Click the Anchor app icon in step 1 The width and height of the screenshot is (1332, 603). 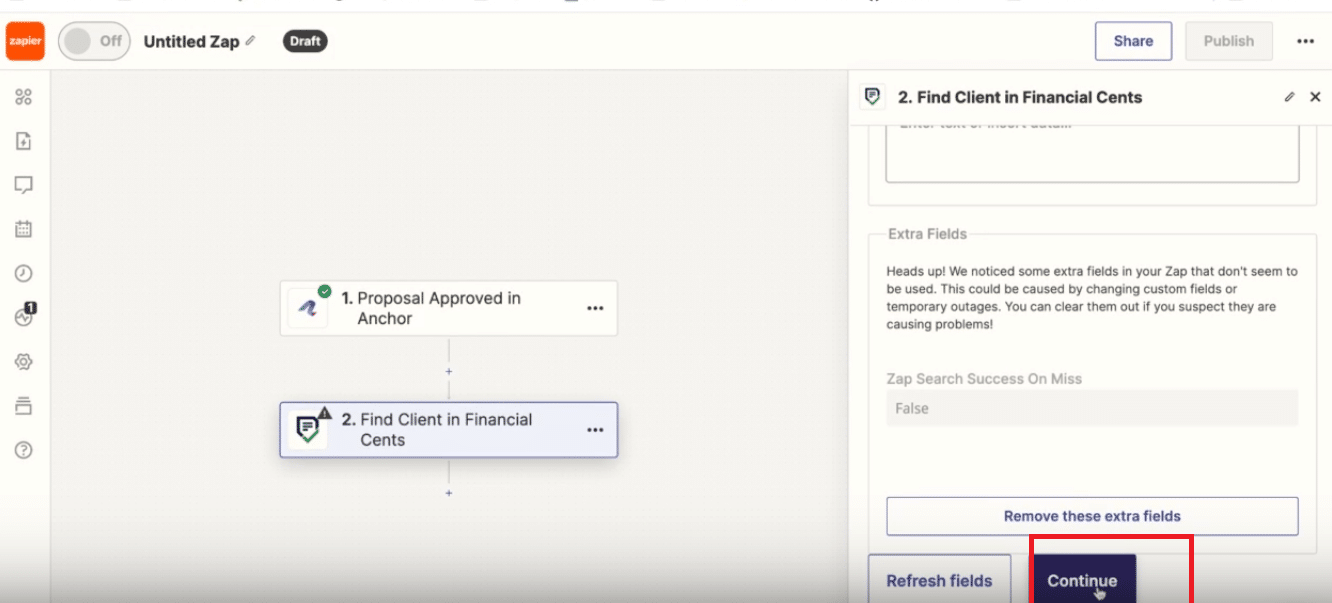click(308, 308)
